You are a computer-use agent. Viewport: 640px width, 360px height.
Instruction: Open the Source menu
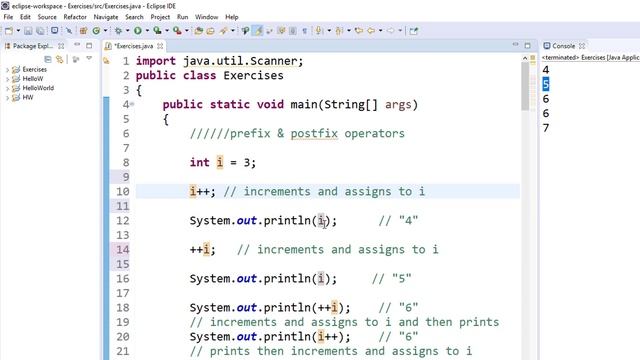point(47,17)
